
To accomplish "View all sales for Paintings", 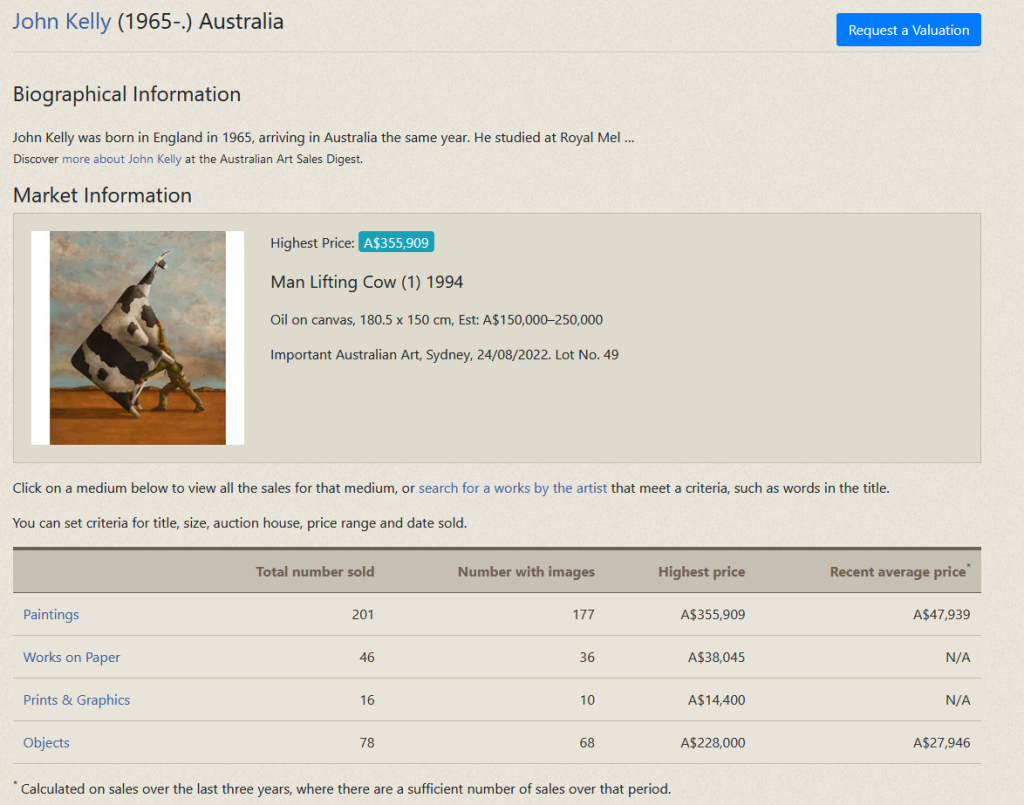I will pos(51,614).
